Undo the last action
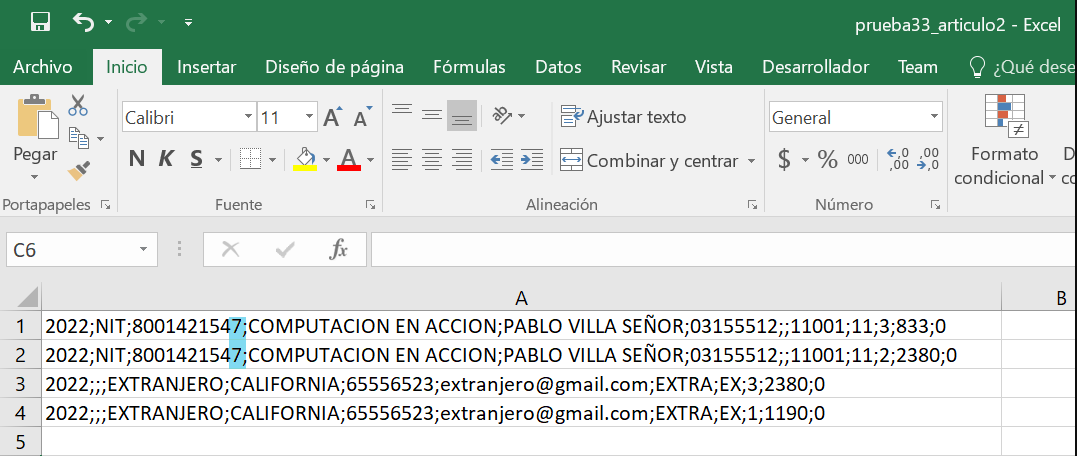Viewport: 1077px width, 456px height. 83,22
